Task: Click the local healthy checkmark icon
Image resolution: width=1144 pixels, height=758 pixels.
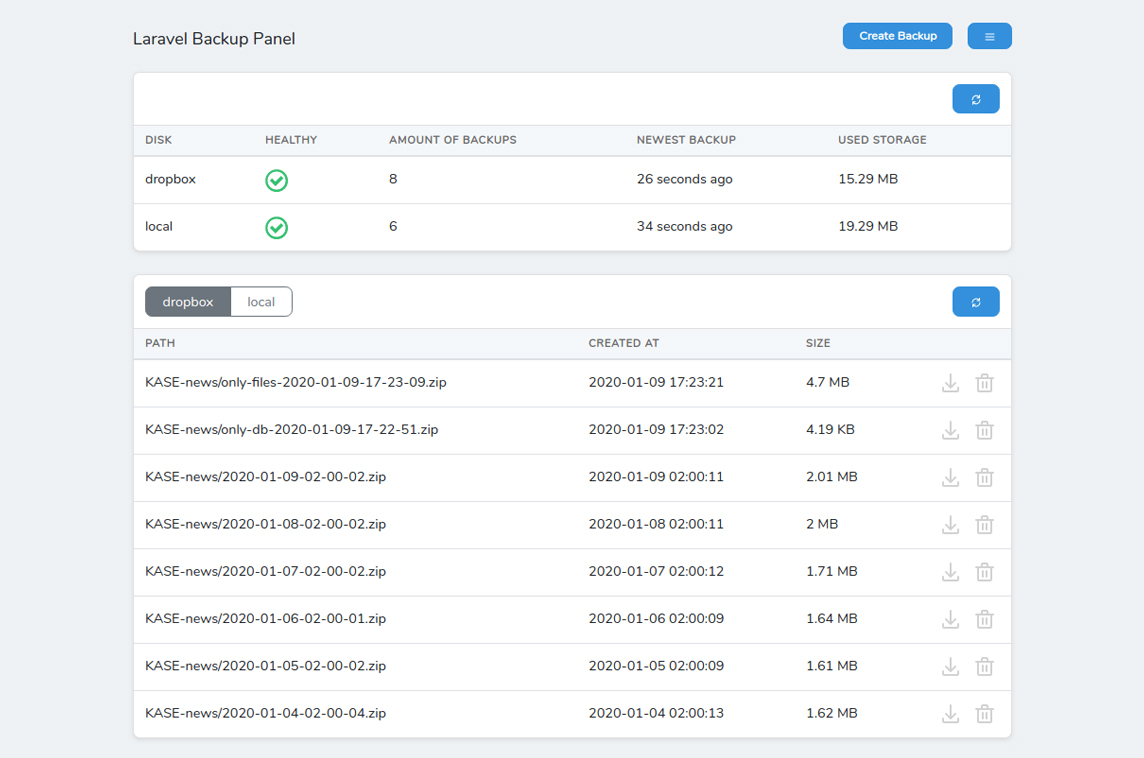Action: (277, 228)
